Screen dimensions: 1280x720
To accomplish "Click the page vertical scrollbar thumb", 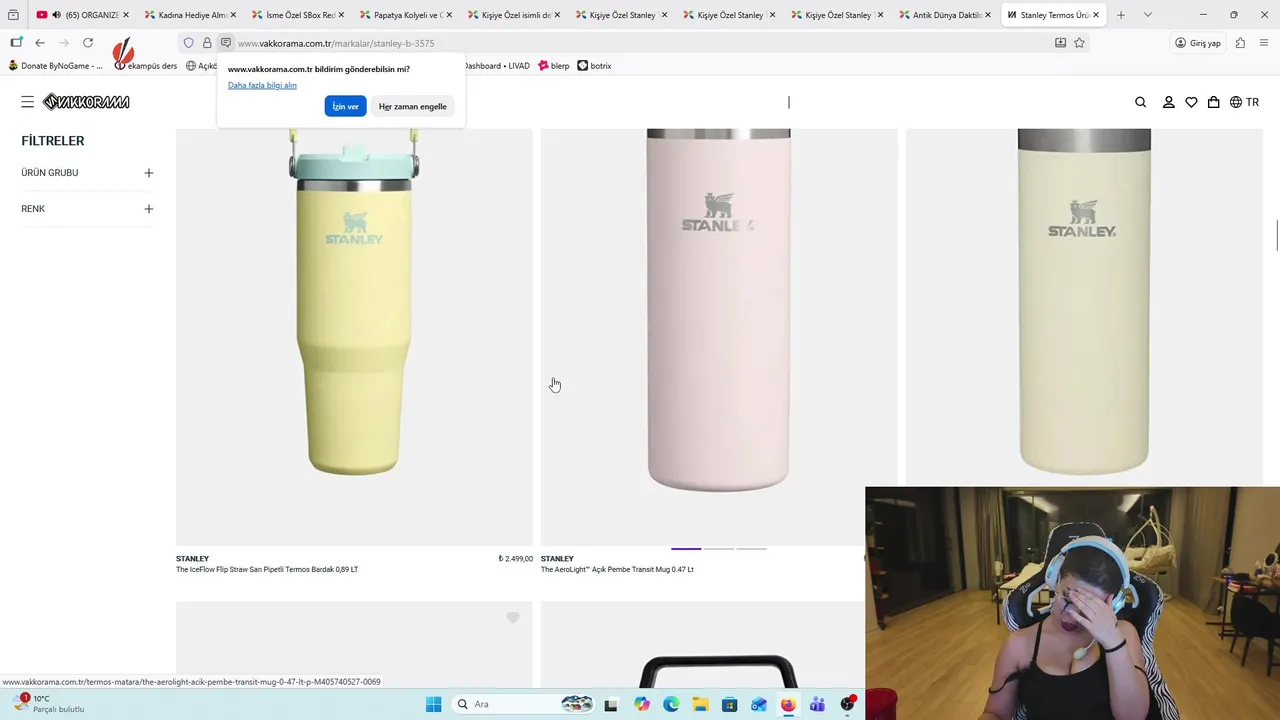I will pos(1277,236).
